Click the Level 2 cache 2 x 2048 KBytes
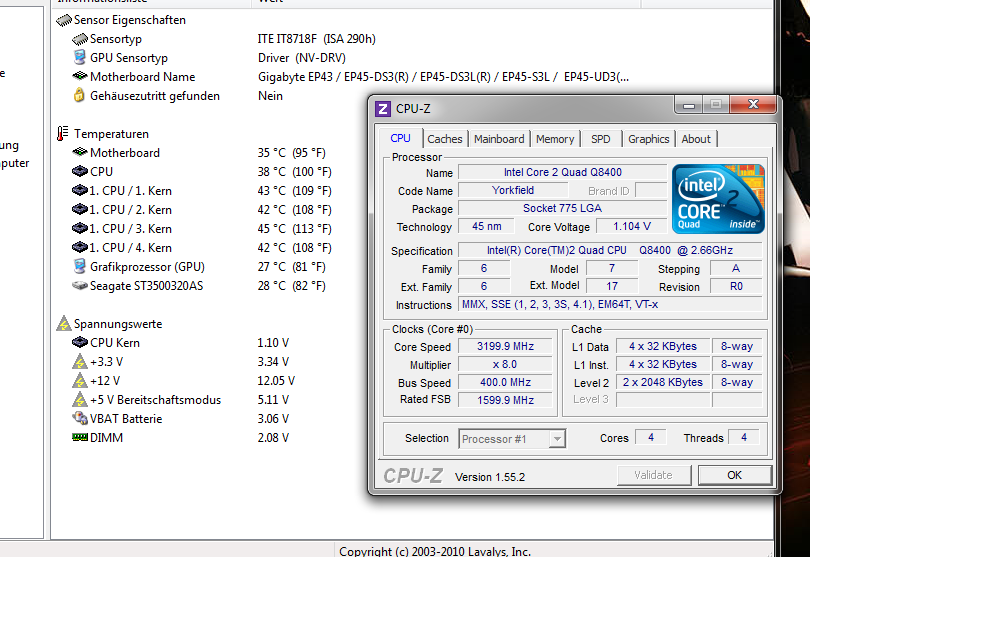Screen dimensions: 1008x630 click(663, 382)
